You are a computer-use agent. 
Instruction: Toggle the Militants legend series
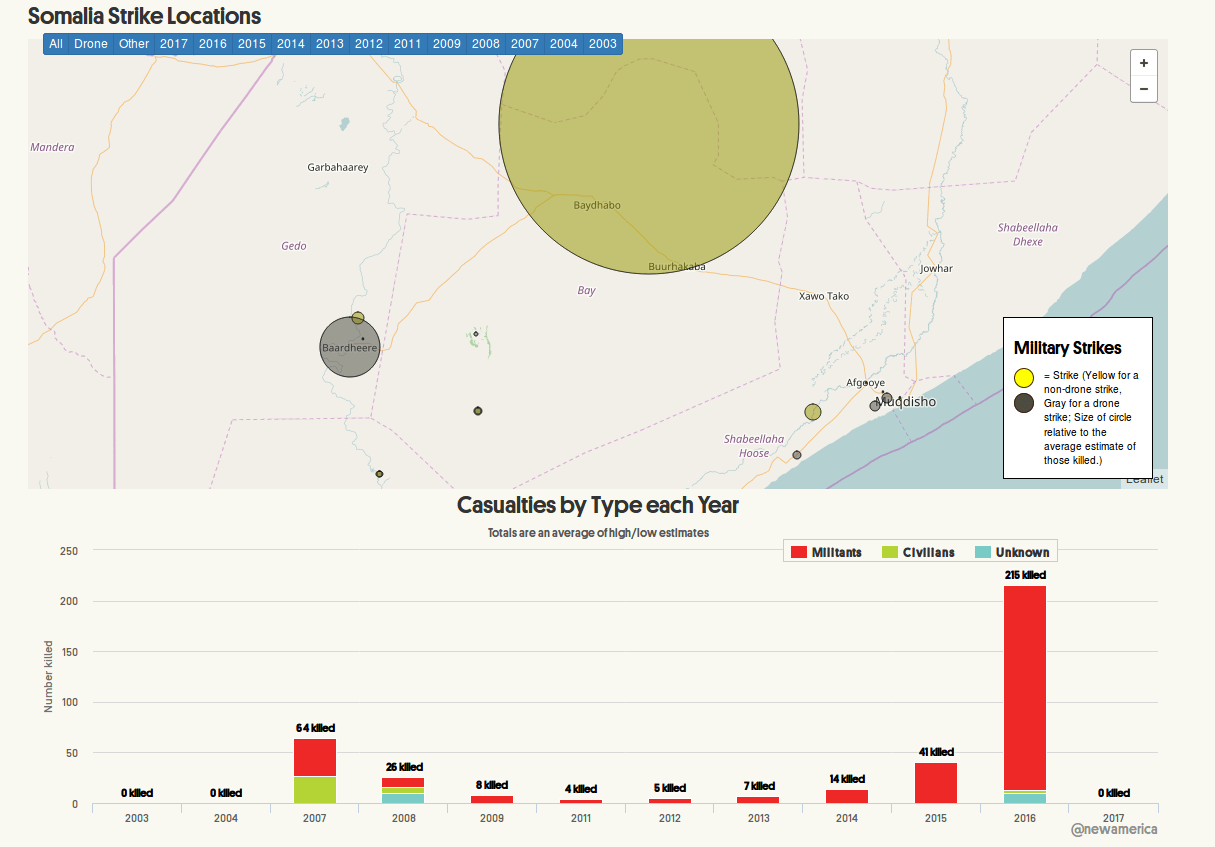click(x=826, y=552)
